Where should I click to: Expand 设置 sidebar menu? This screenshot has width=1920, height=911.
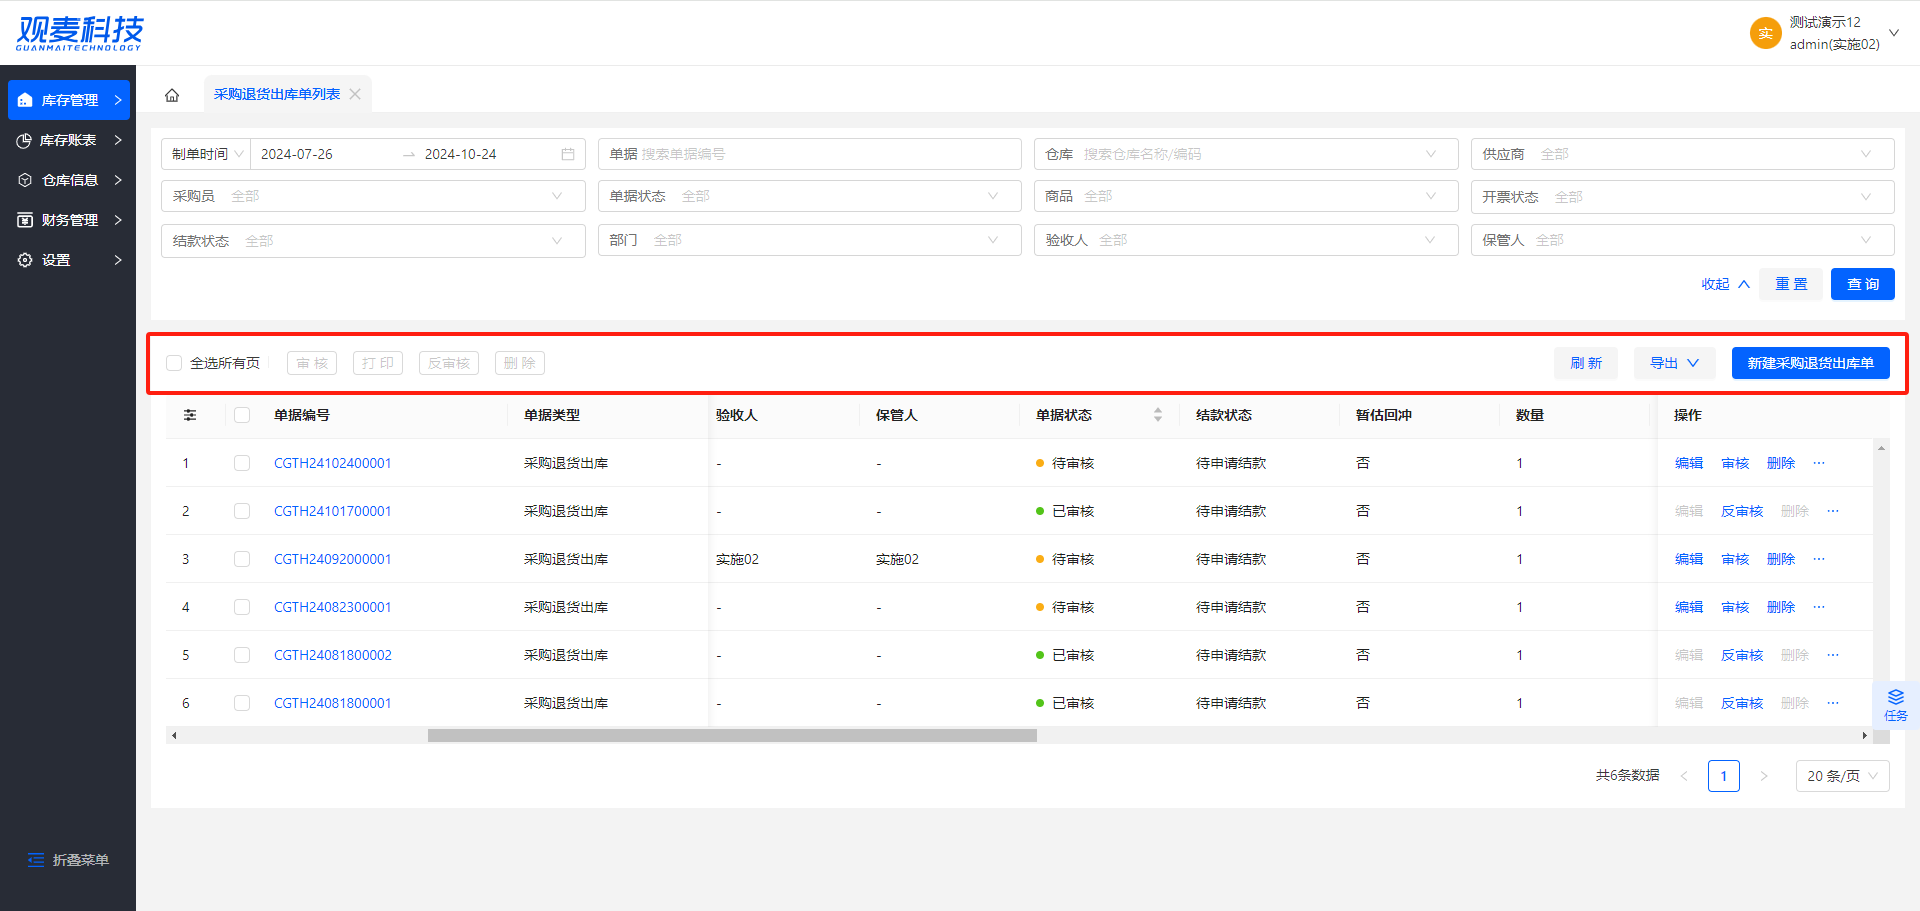point(69,260)
